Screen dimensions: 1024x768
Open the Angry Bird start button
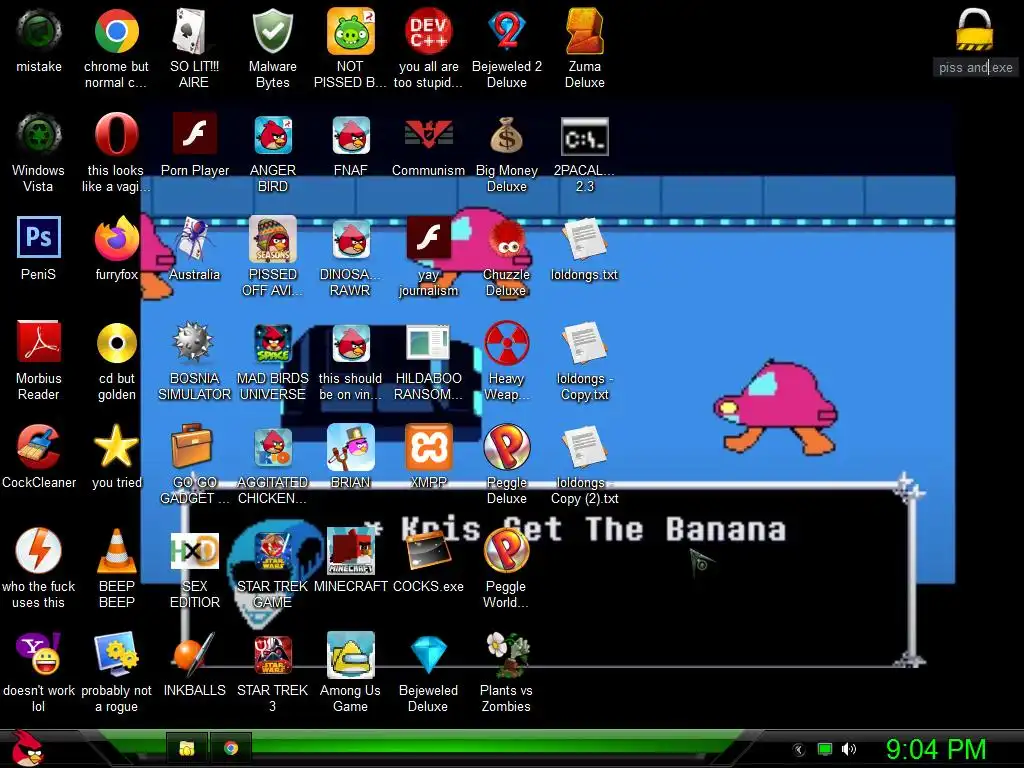click(27, 748)
